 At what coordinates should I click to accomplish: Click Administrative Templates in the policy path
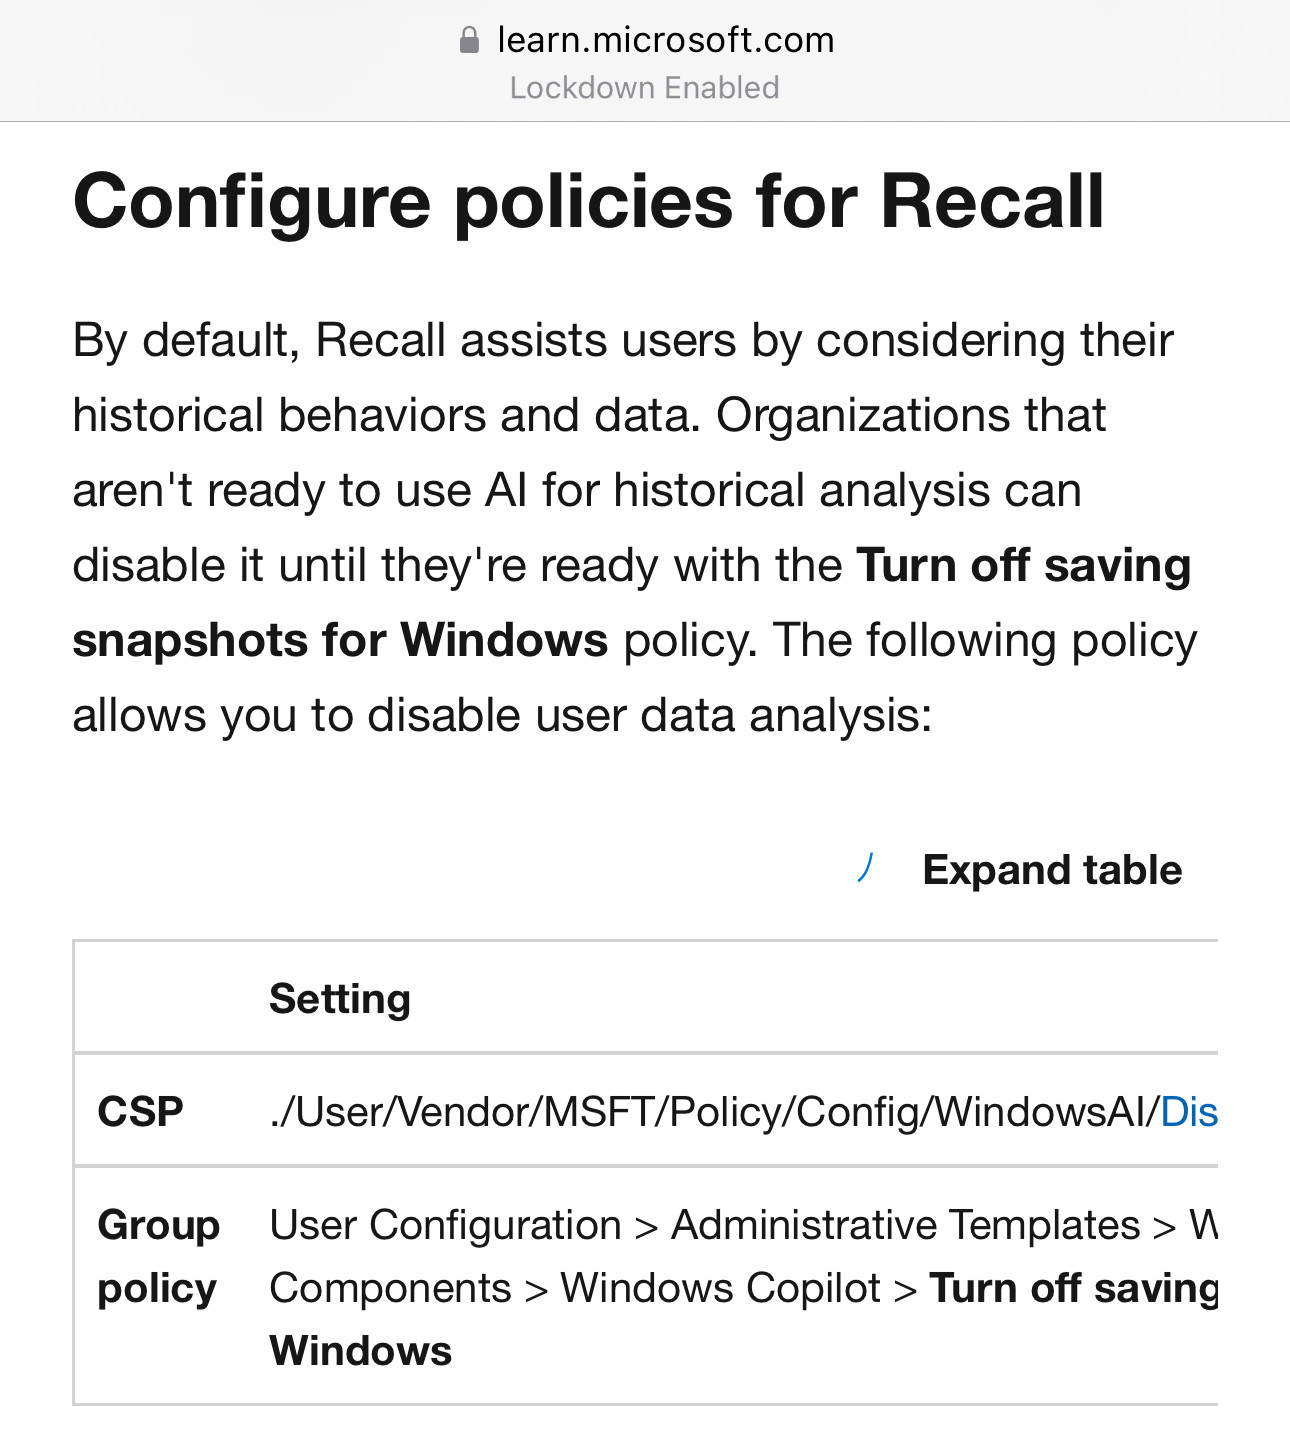(x=905, y=1225)
